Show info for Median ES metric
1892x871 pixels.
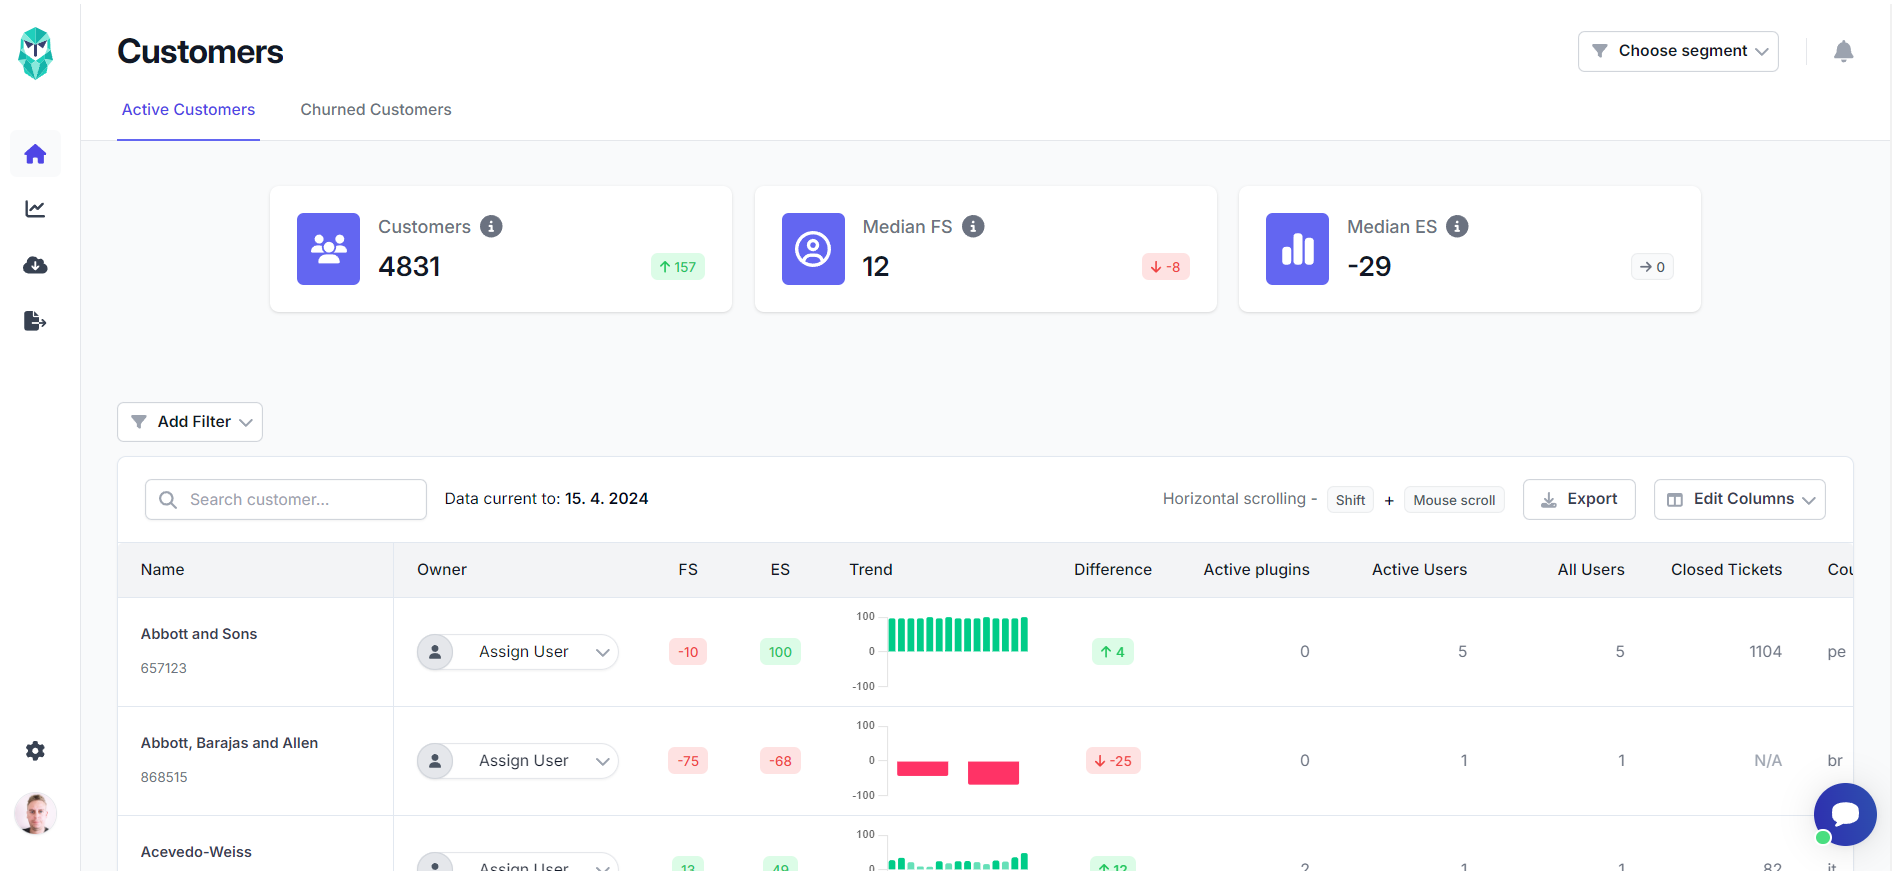coord(1457,227)
